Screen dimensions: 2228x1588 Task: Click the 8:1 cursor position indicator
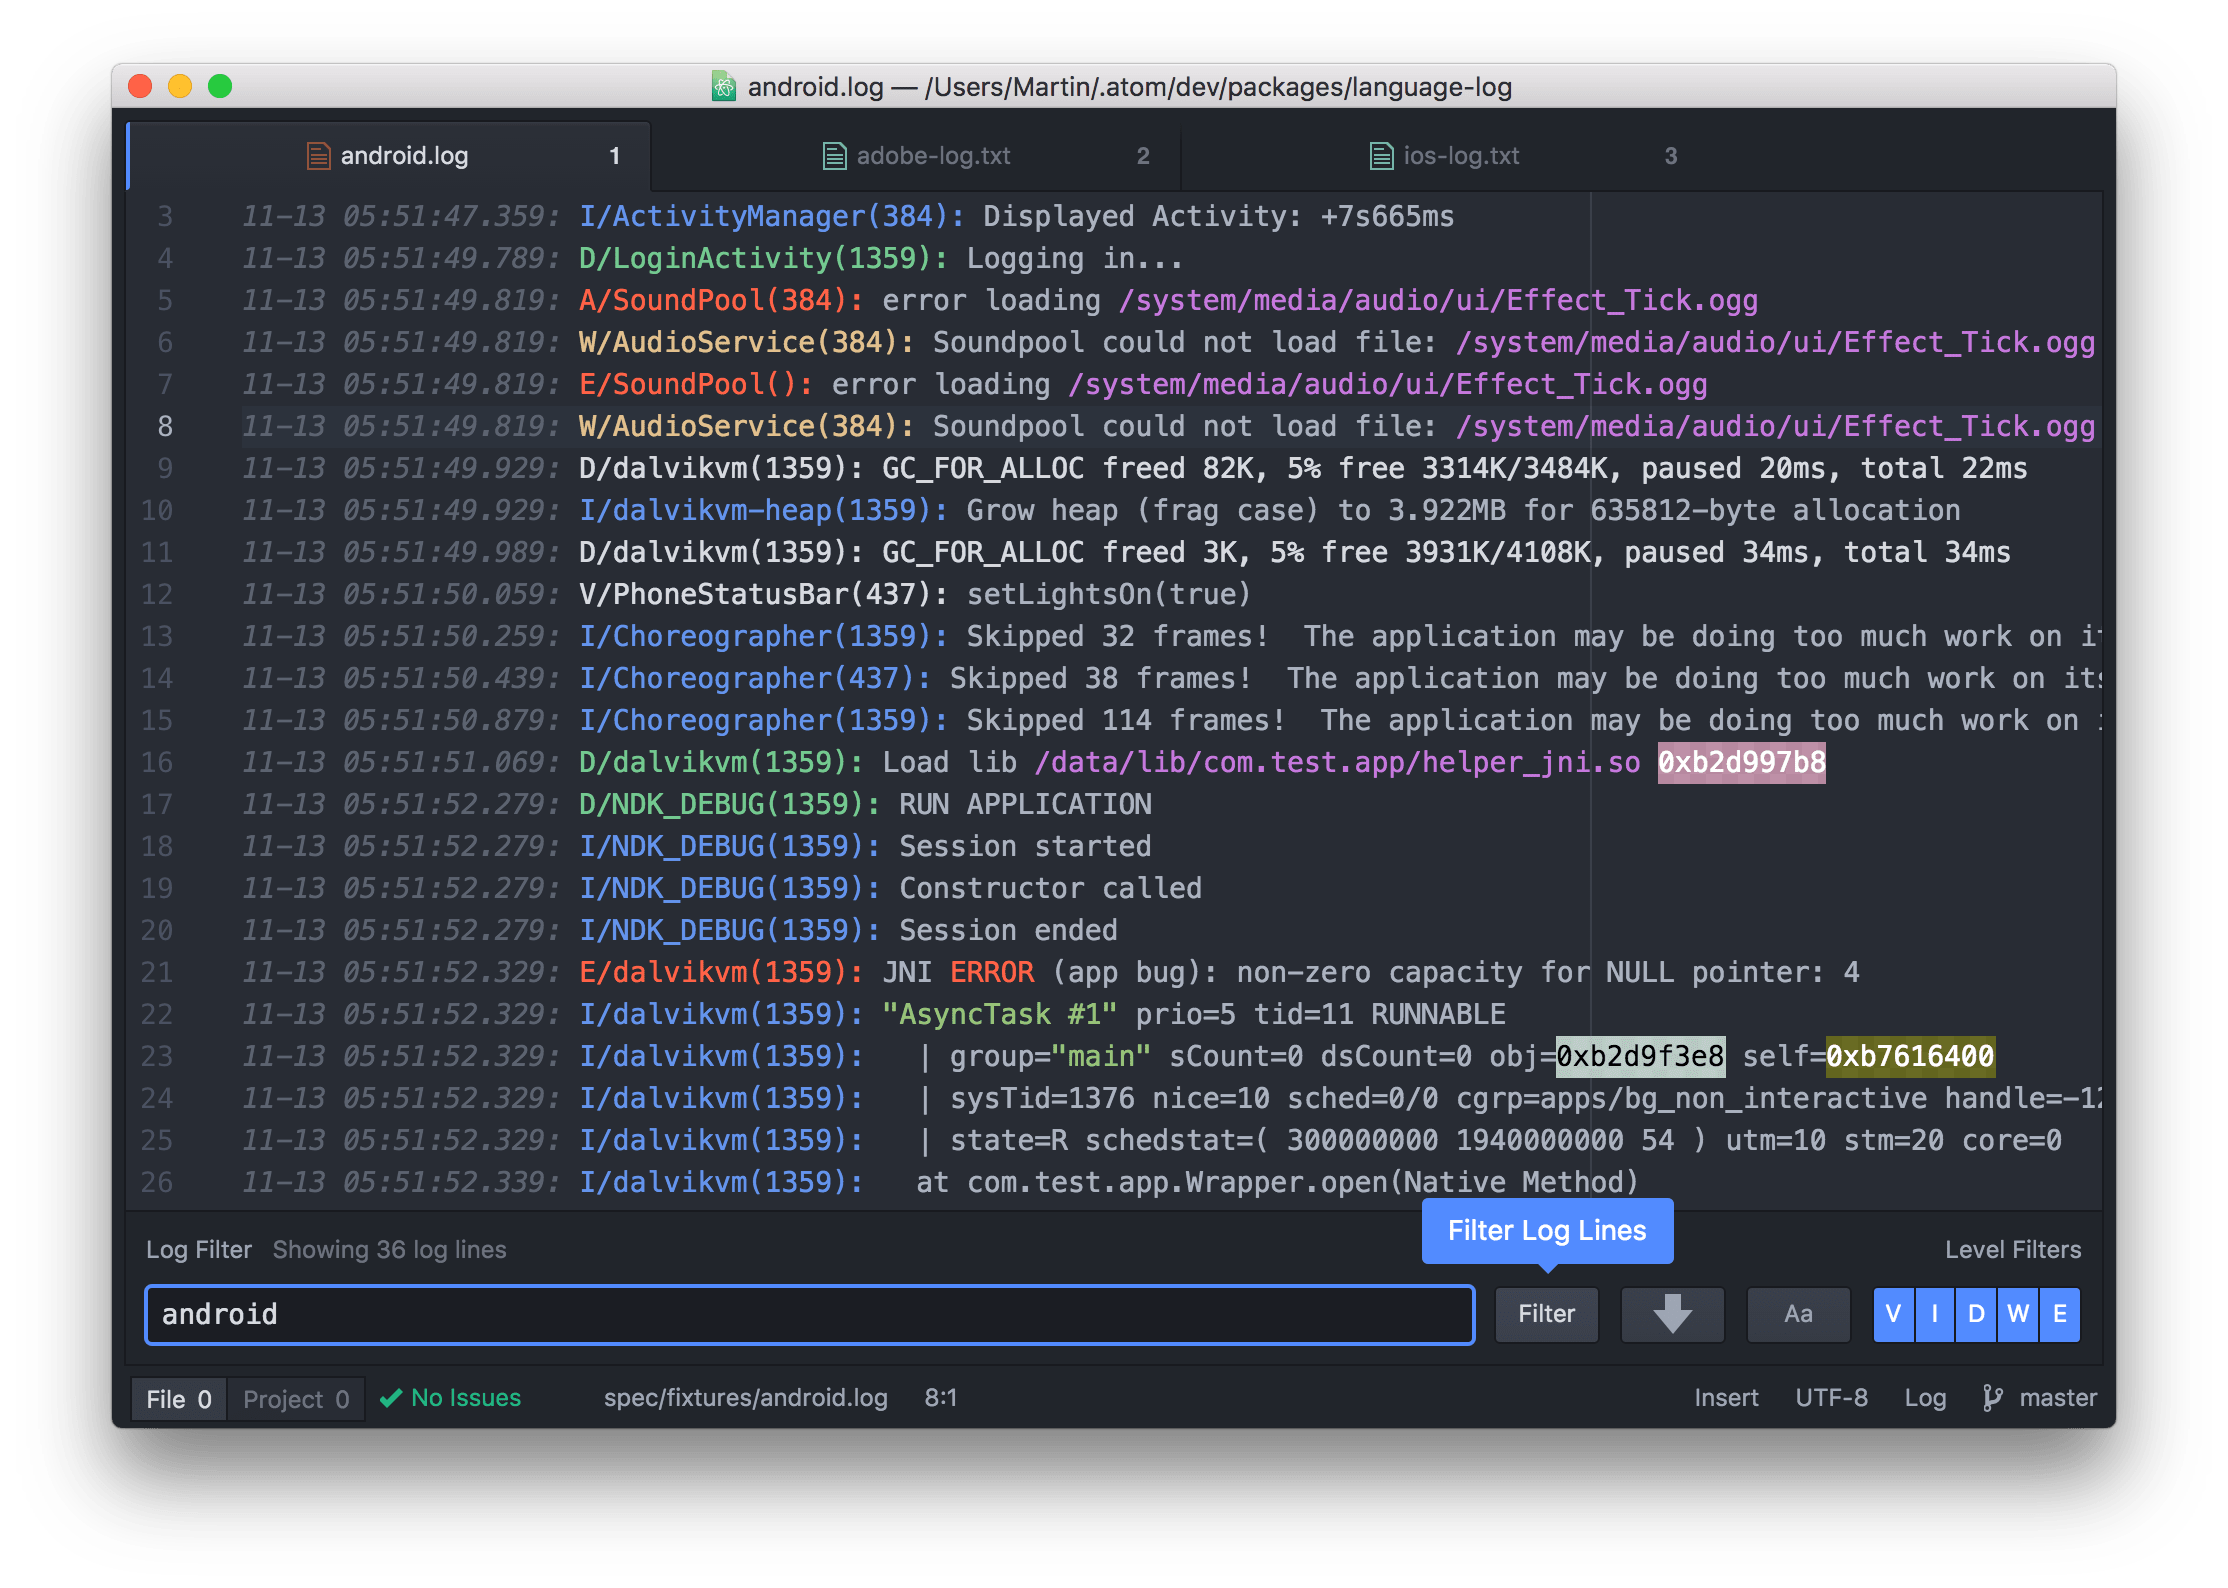[940, 1398]
